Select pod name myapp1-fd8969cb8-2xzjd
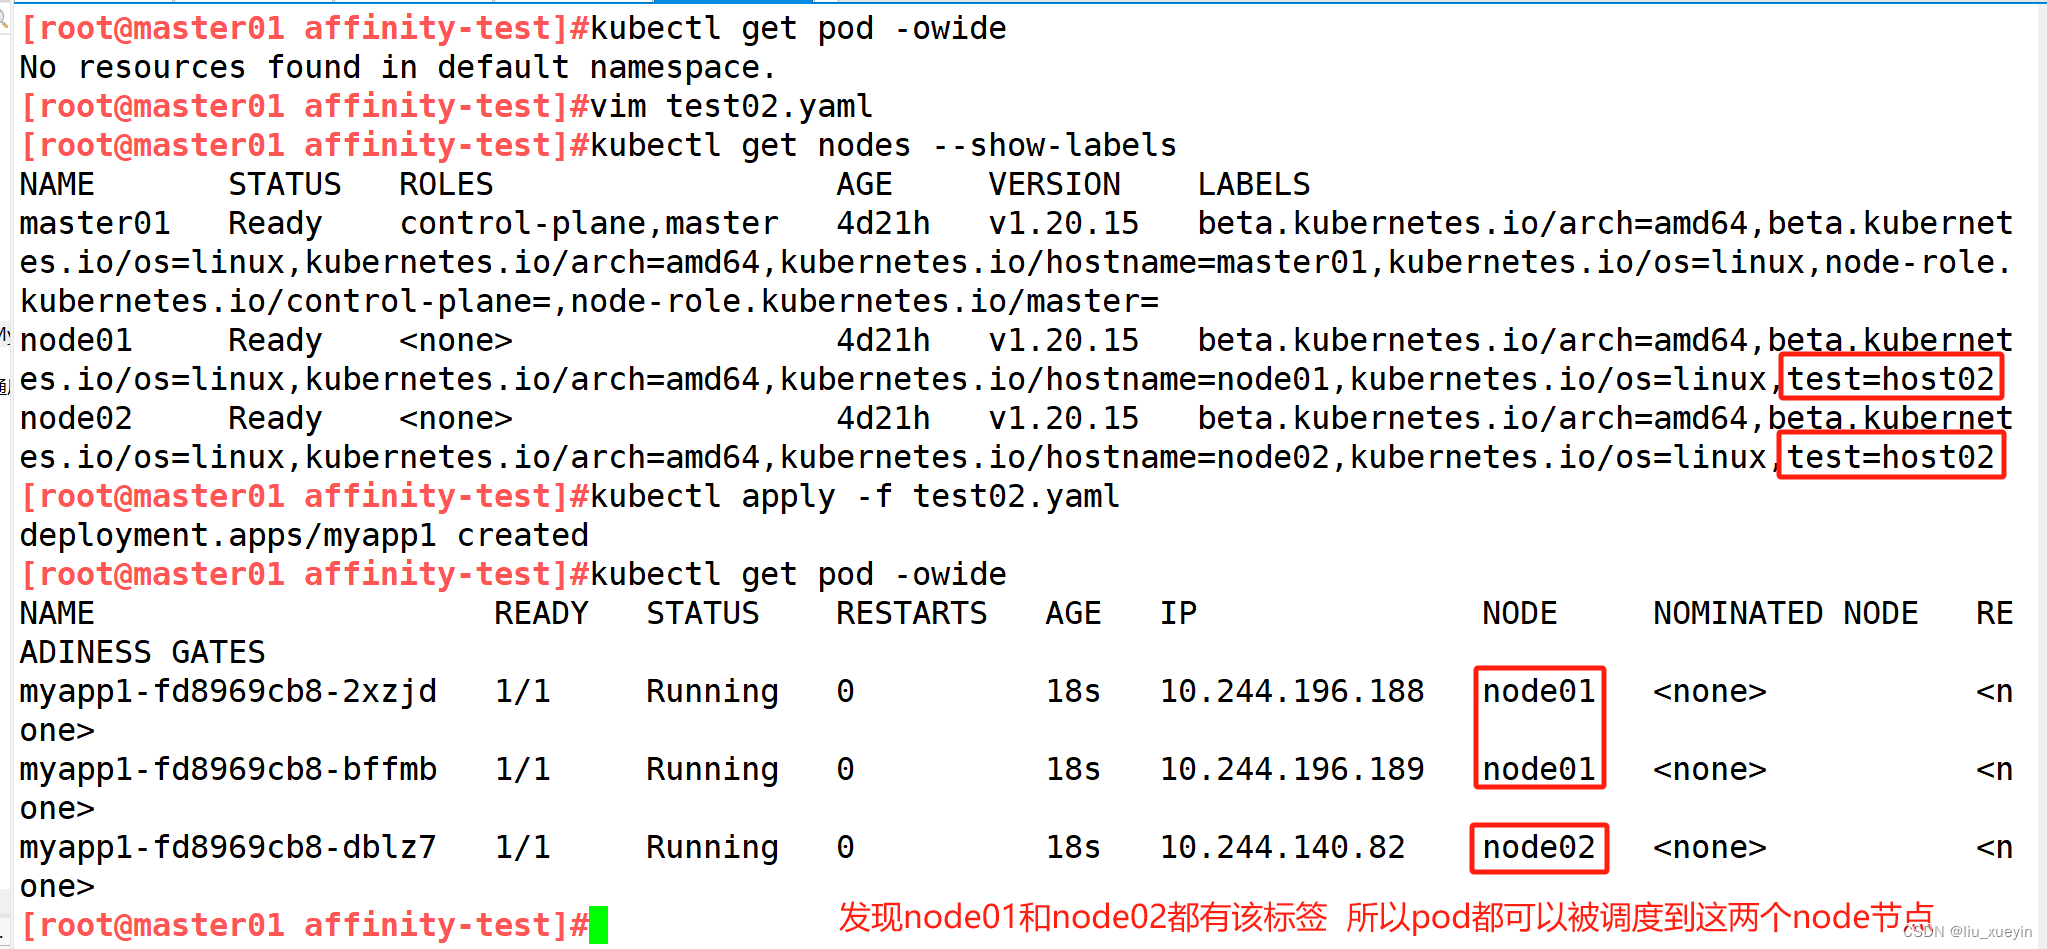The width and height of the screenshot is (2047, 949). [228, 691]
